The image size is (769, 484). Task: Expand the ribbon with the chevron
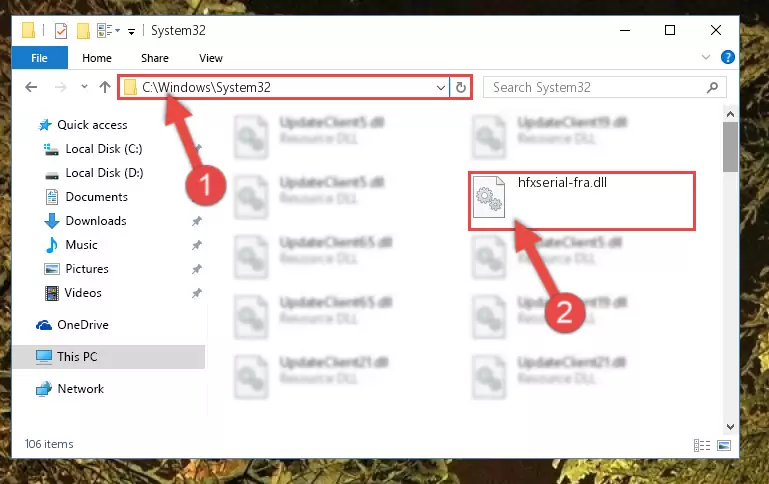(706, 57)
